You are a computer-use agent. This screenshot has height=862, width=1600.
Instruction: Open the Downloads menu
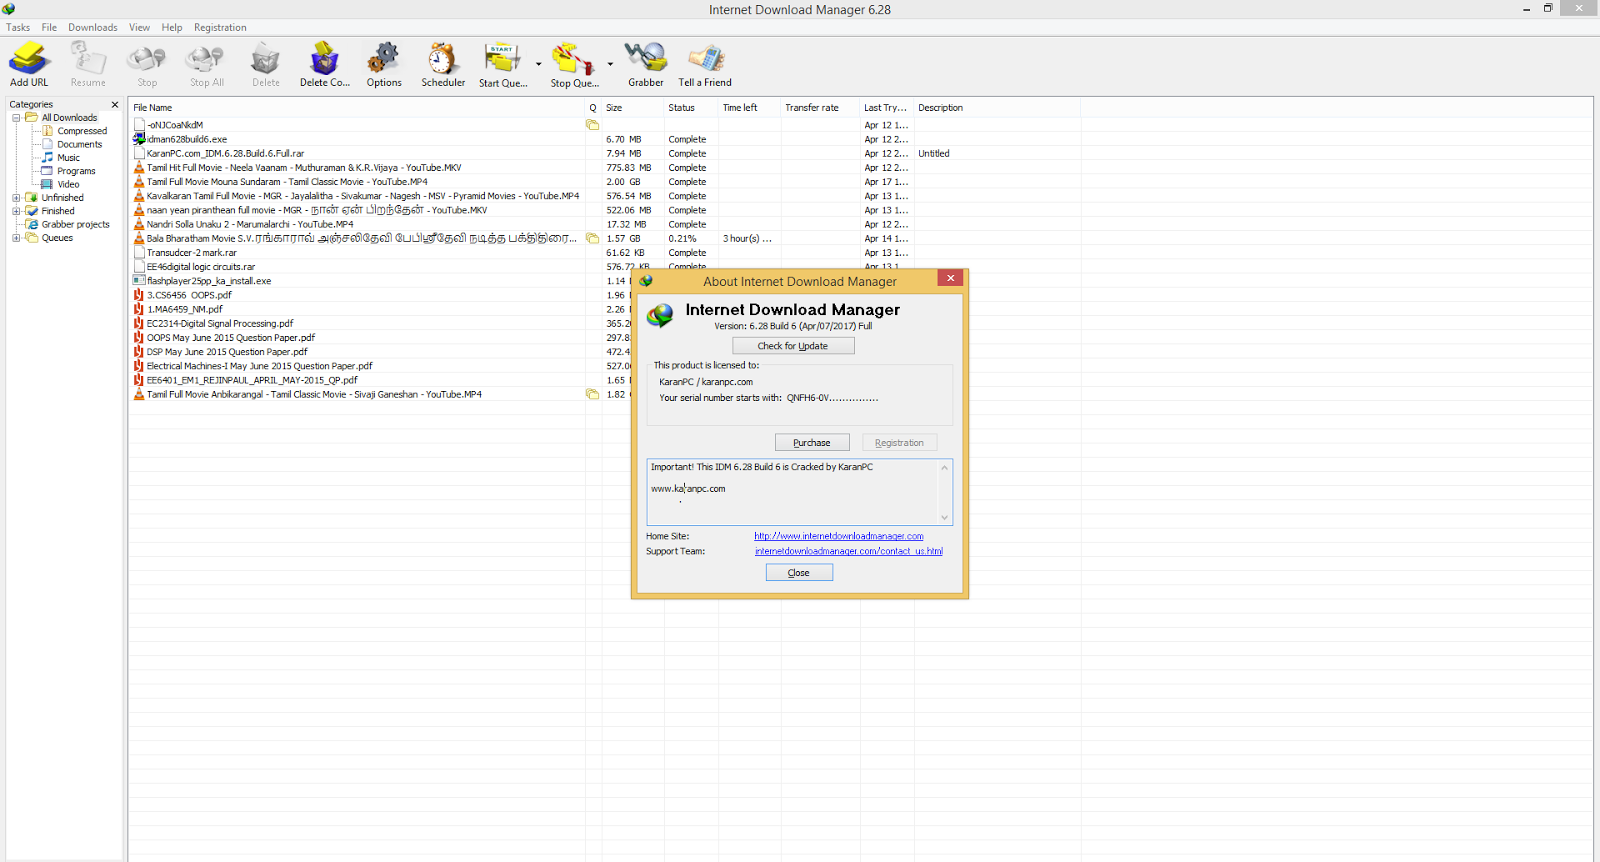93,27
